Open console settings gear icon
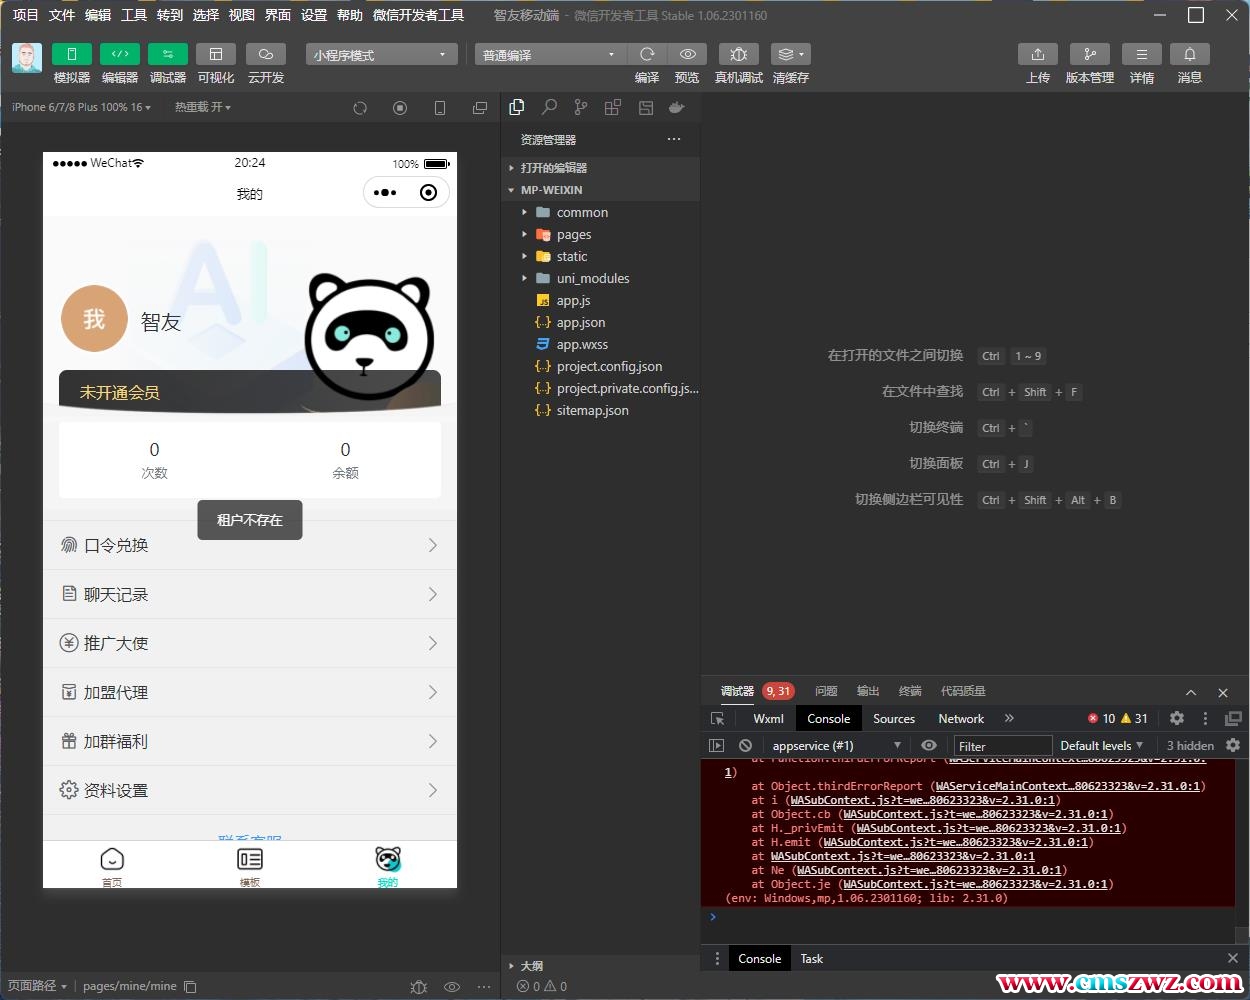The width and height of the screenshot is (1250, 1000). [x=1232, y=745]
